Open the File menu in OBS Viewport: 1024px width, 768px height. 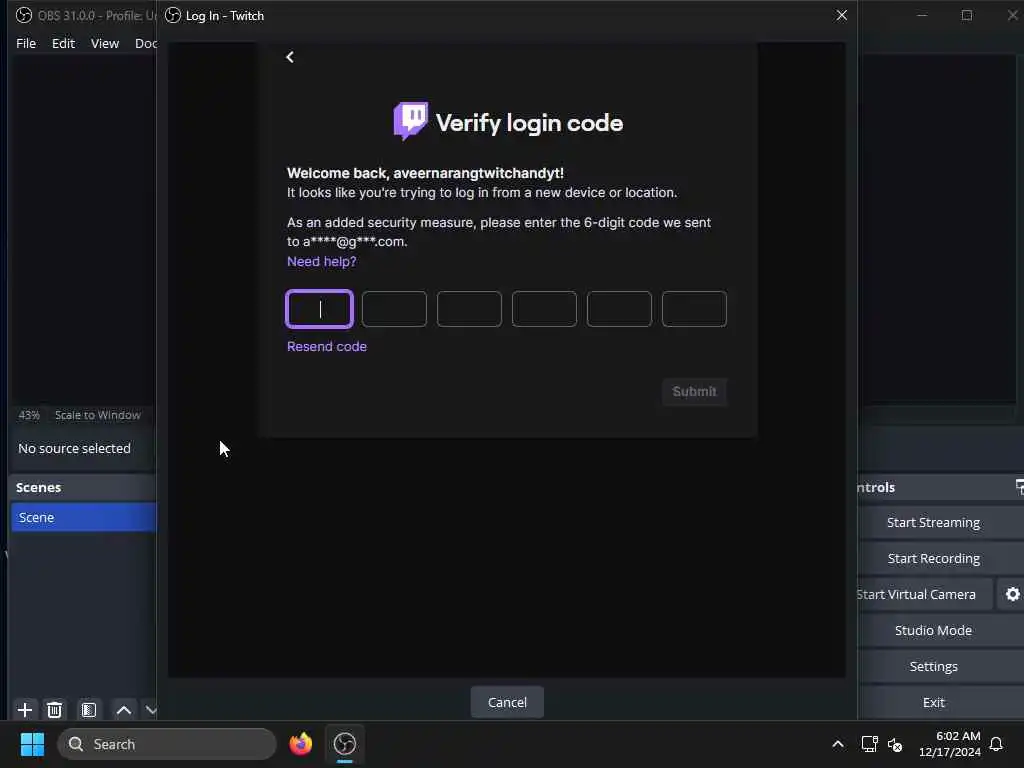(x=26, y=43)
